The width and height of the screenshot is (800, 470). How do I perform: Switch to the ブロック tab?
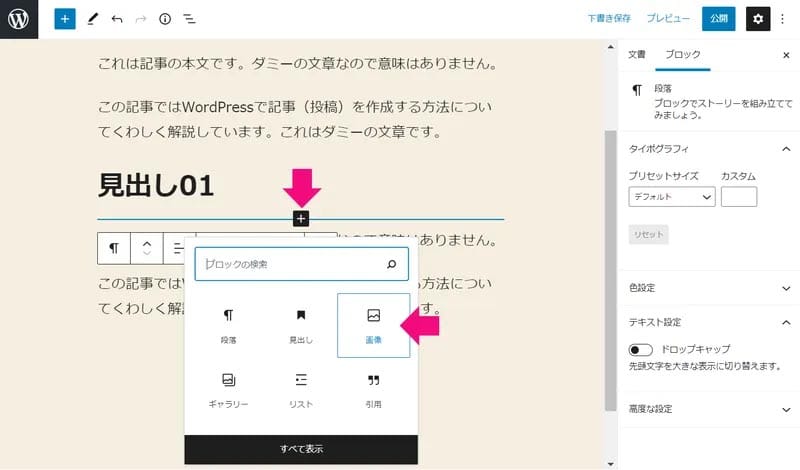point(682,54)
